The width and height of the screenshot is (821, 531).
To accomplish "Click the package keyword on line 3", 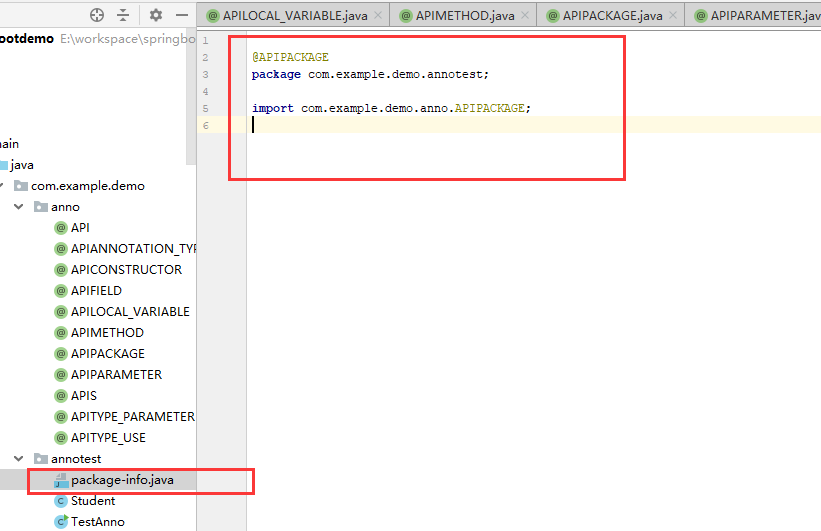I will tap(276, 74).
